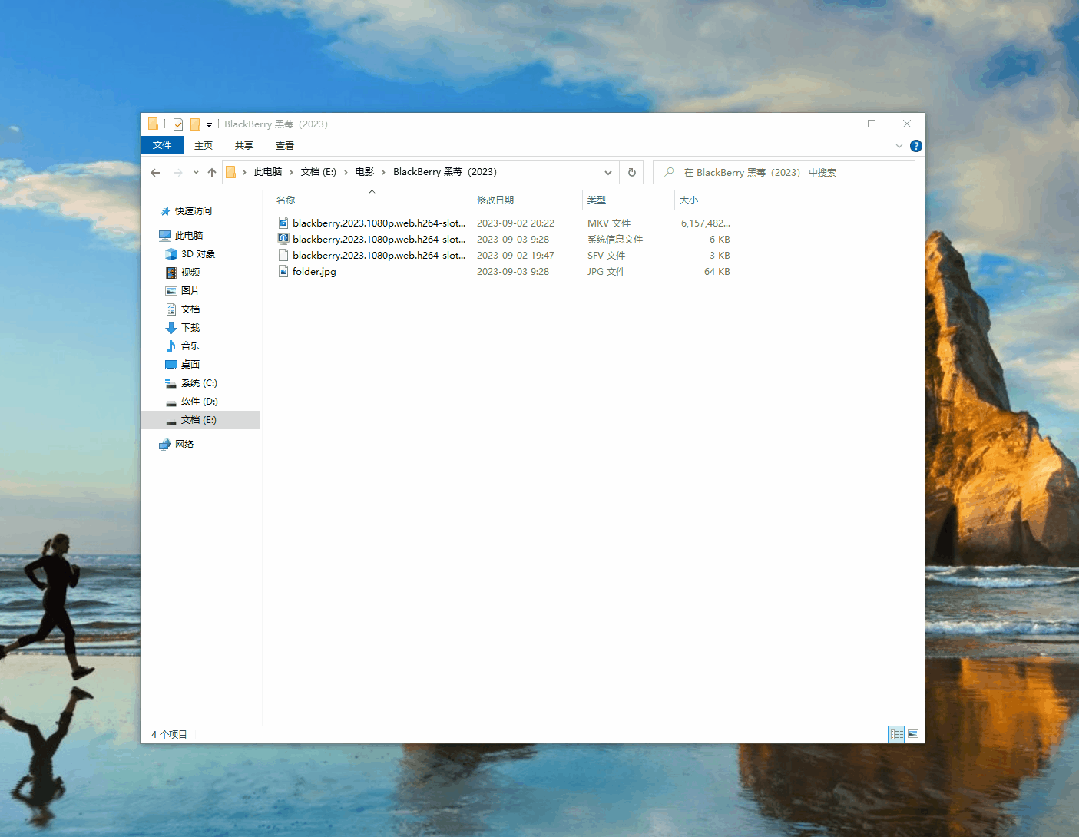1079x837 pixels.
Task: Click the 64 KB size cell
Action: point(717,271)
